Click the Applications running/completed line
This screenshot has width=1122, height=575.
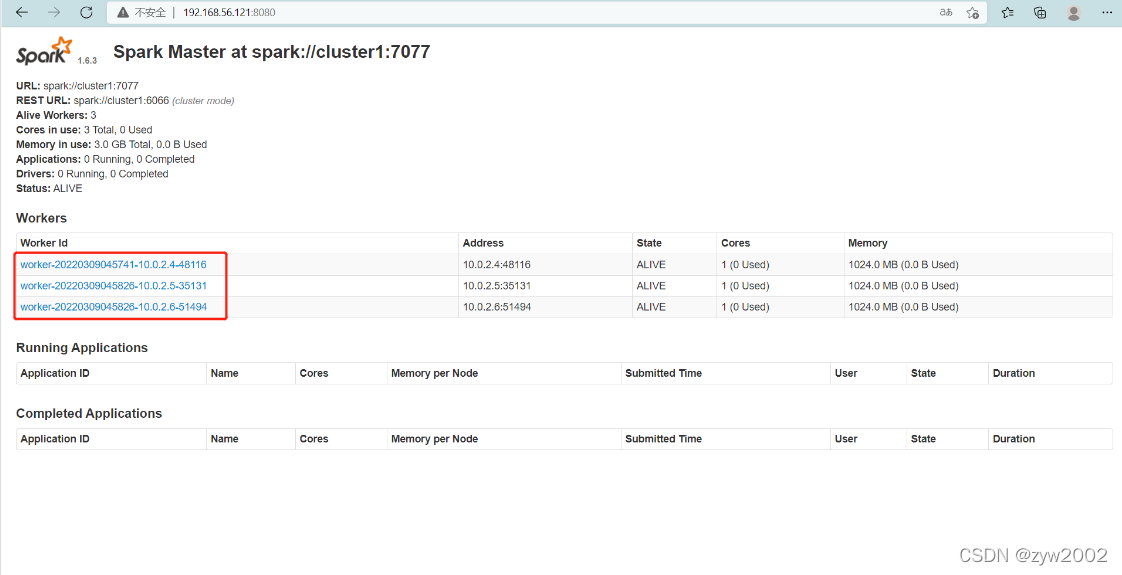point(105,159)
